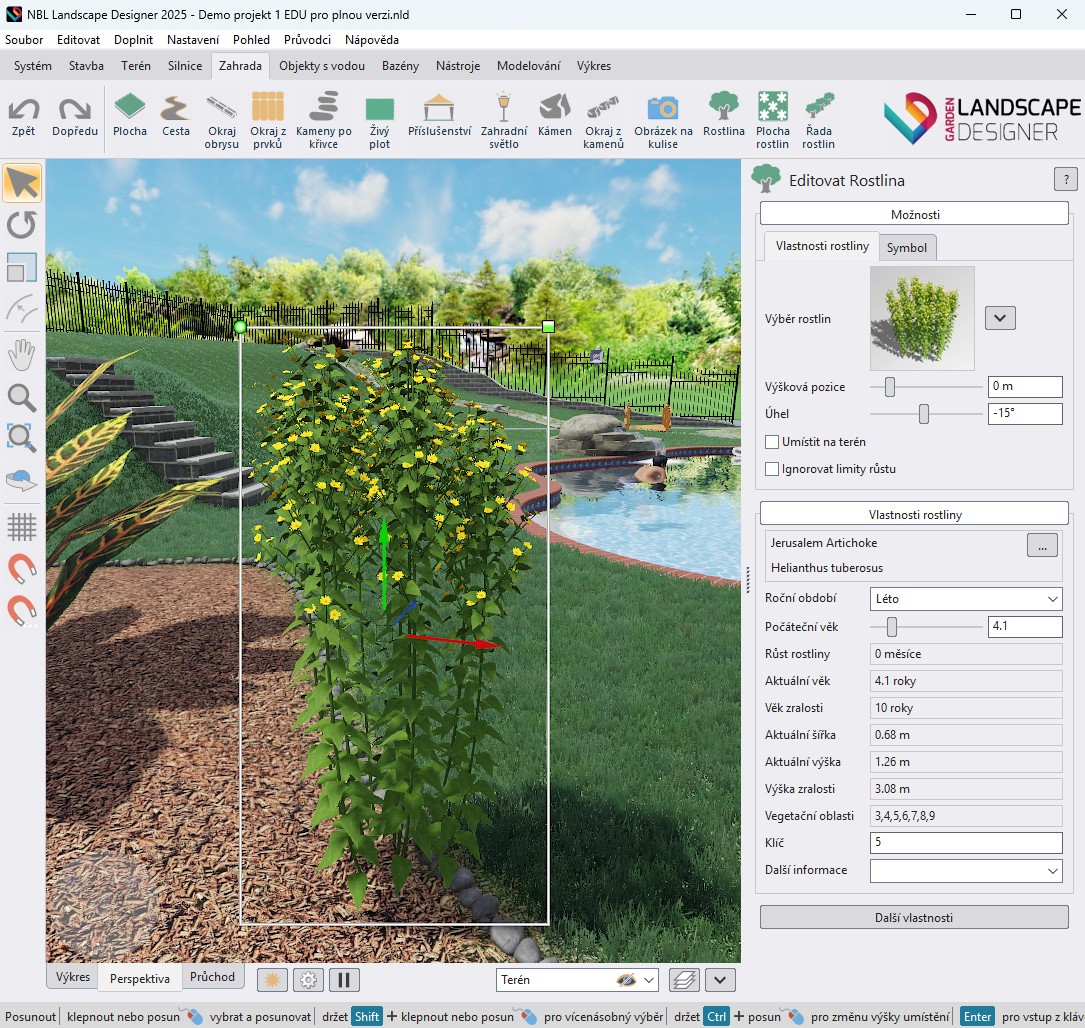
Task: Activate the pan hand tool
Action: pyautogui.click(x=22, y=354)
